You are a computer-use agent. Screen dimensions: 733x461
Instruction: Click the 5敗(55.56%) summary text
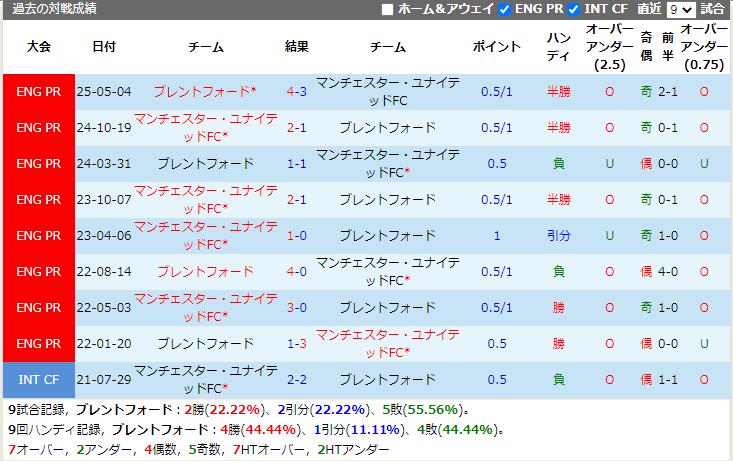click(422, 410)
